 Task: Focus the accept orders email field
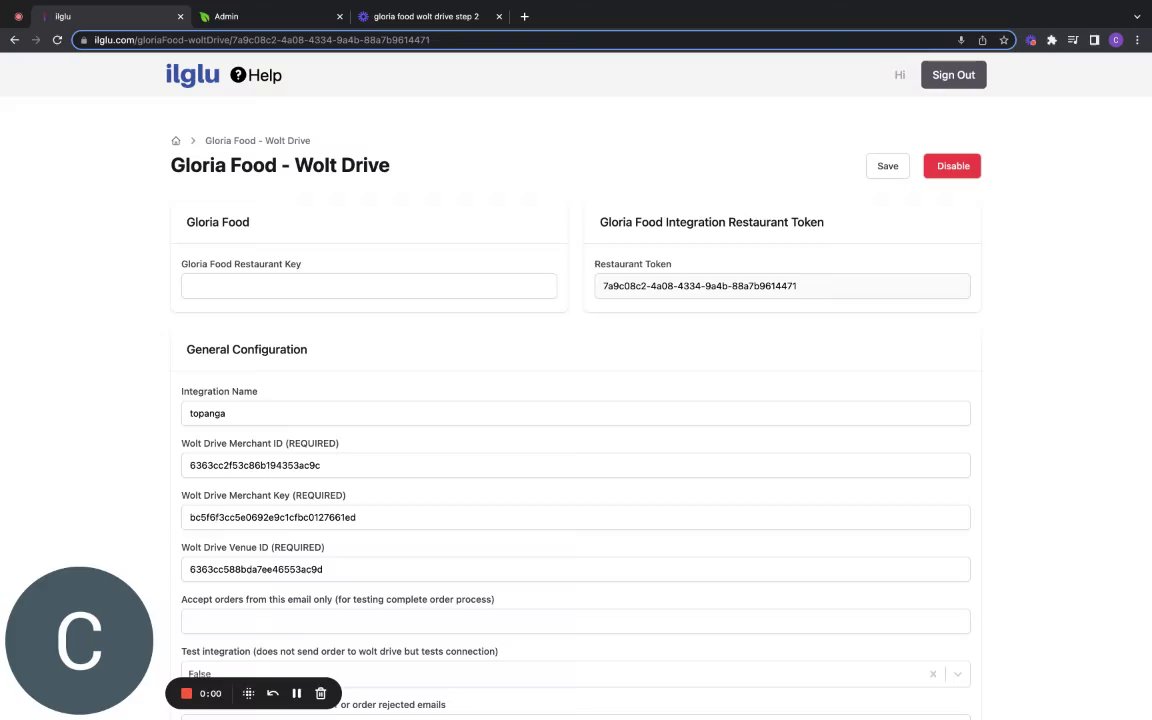click(x=575, y=622)
